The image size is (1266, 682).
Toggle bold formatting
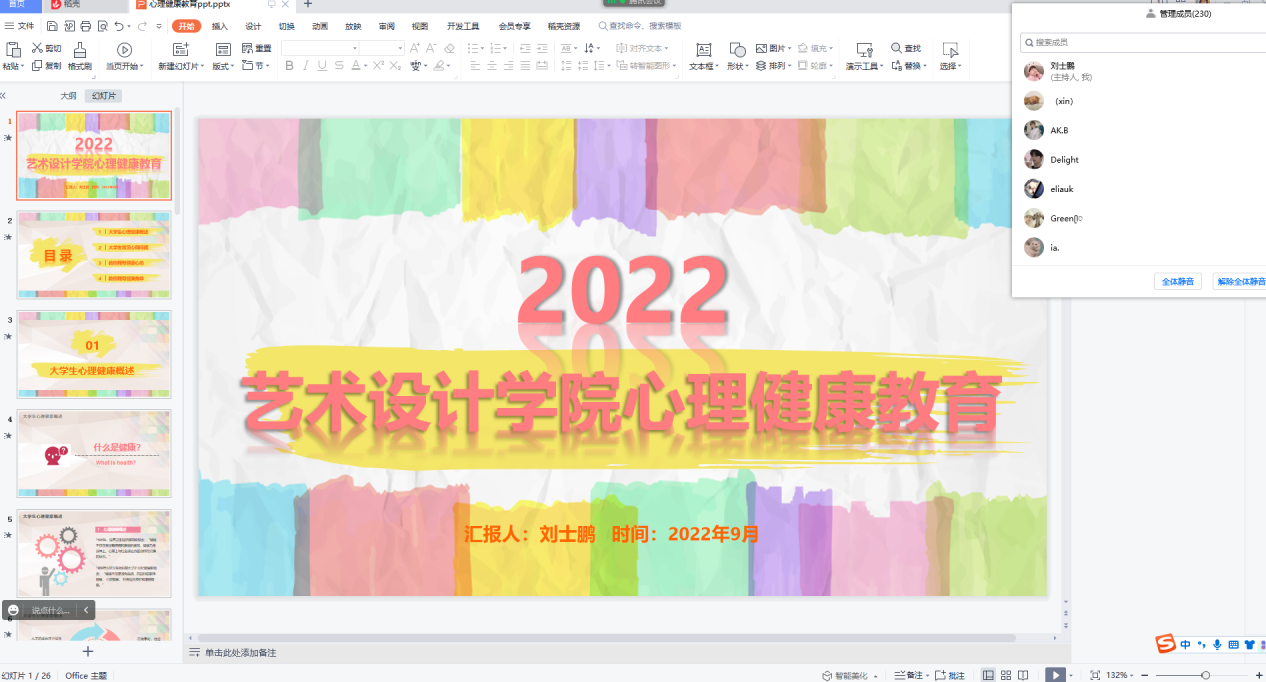click(289, 66)
